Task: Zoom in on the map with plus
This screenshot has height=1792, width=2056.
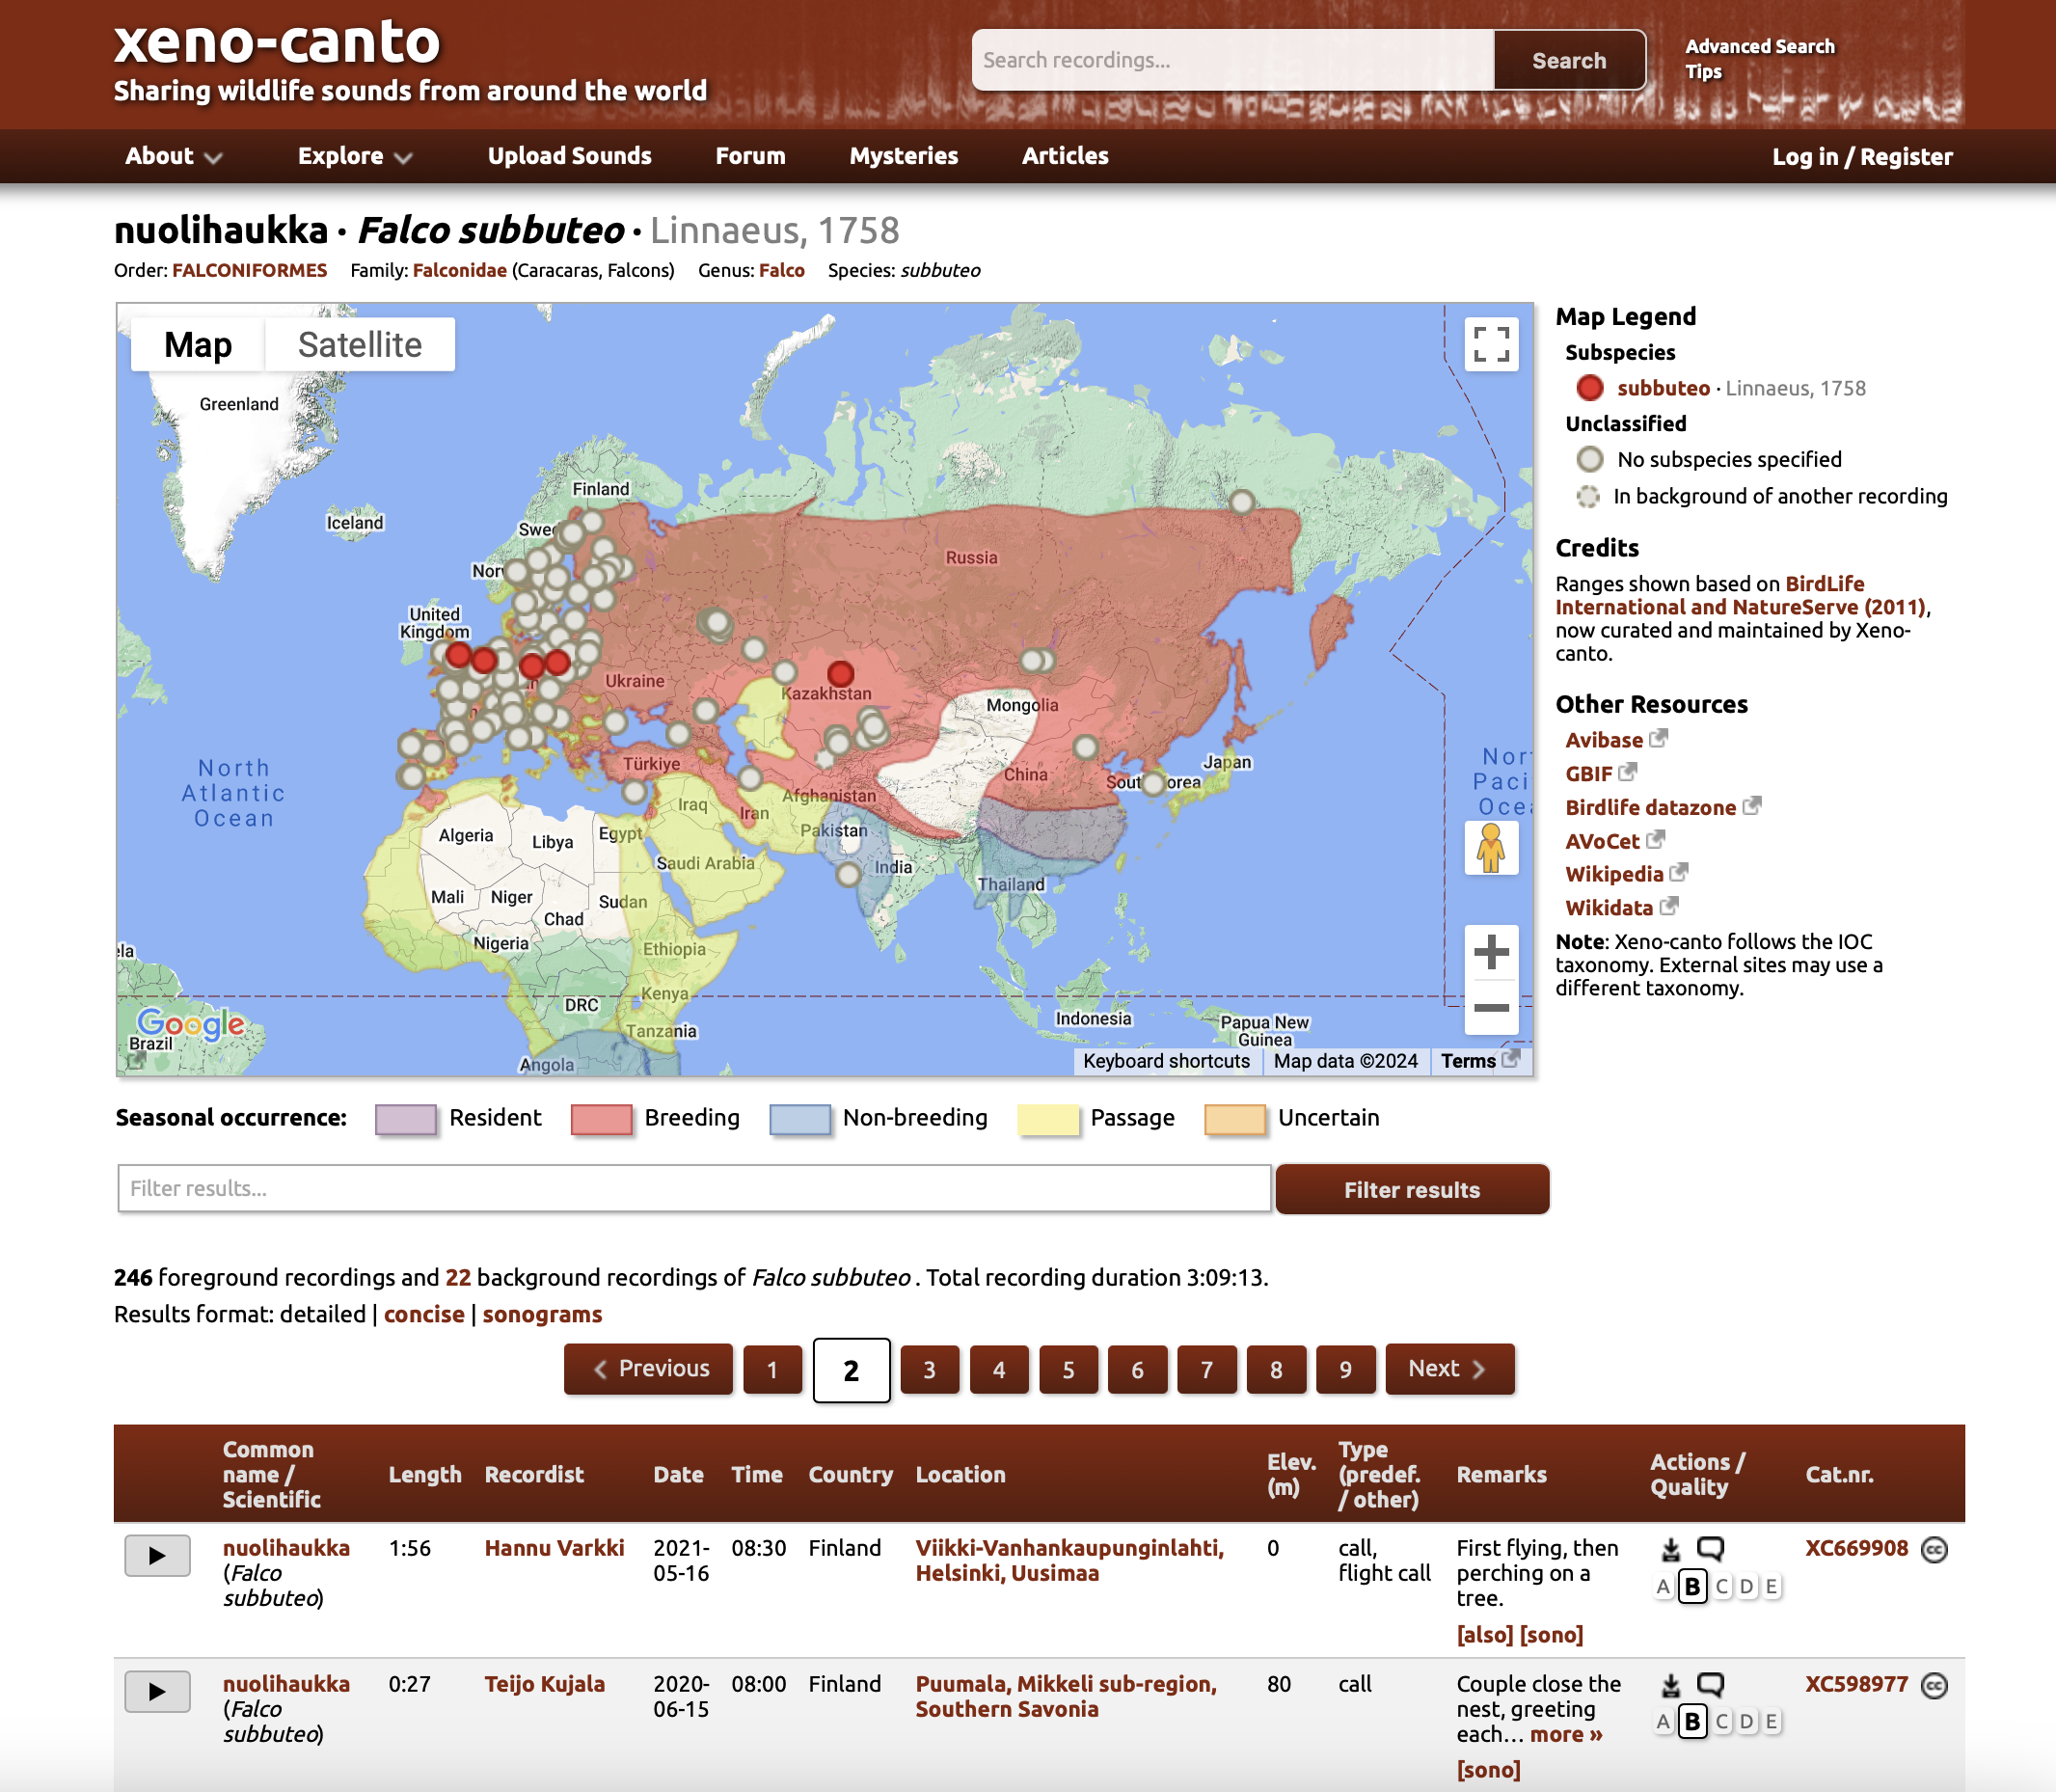Action: pos(1491,952)
